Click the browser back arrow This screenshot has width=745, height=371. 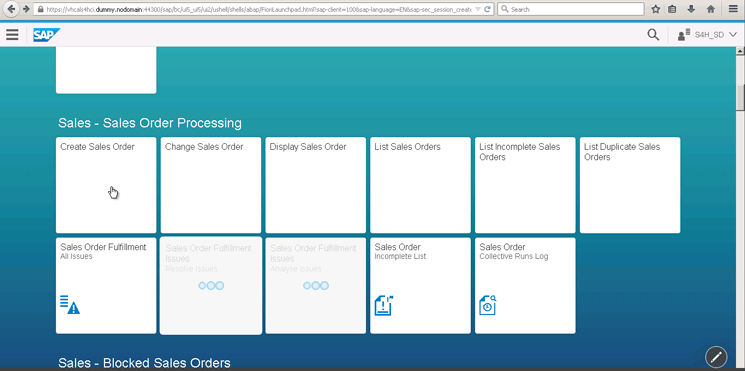coord(11,9)
